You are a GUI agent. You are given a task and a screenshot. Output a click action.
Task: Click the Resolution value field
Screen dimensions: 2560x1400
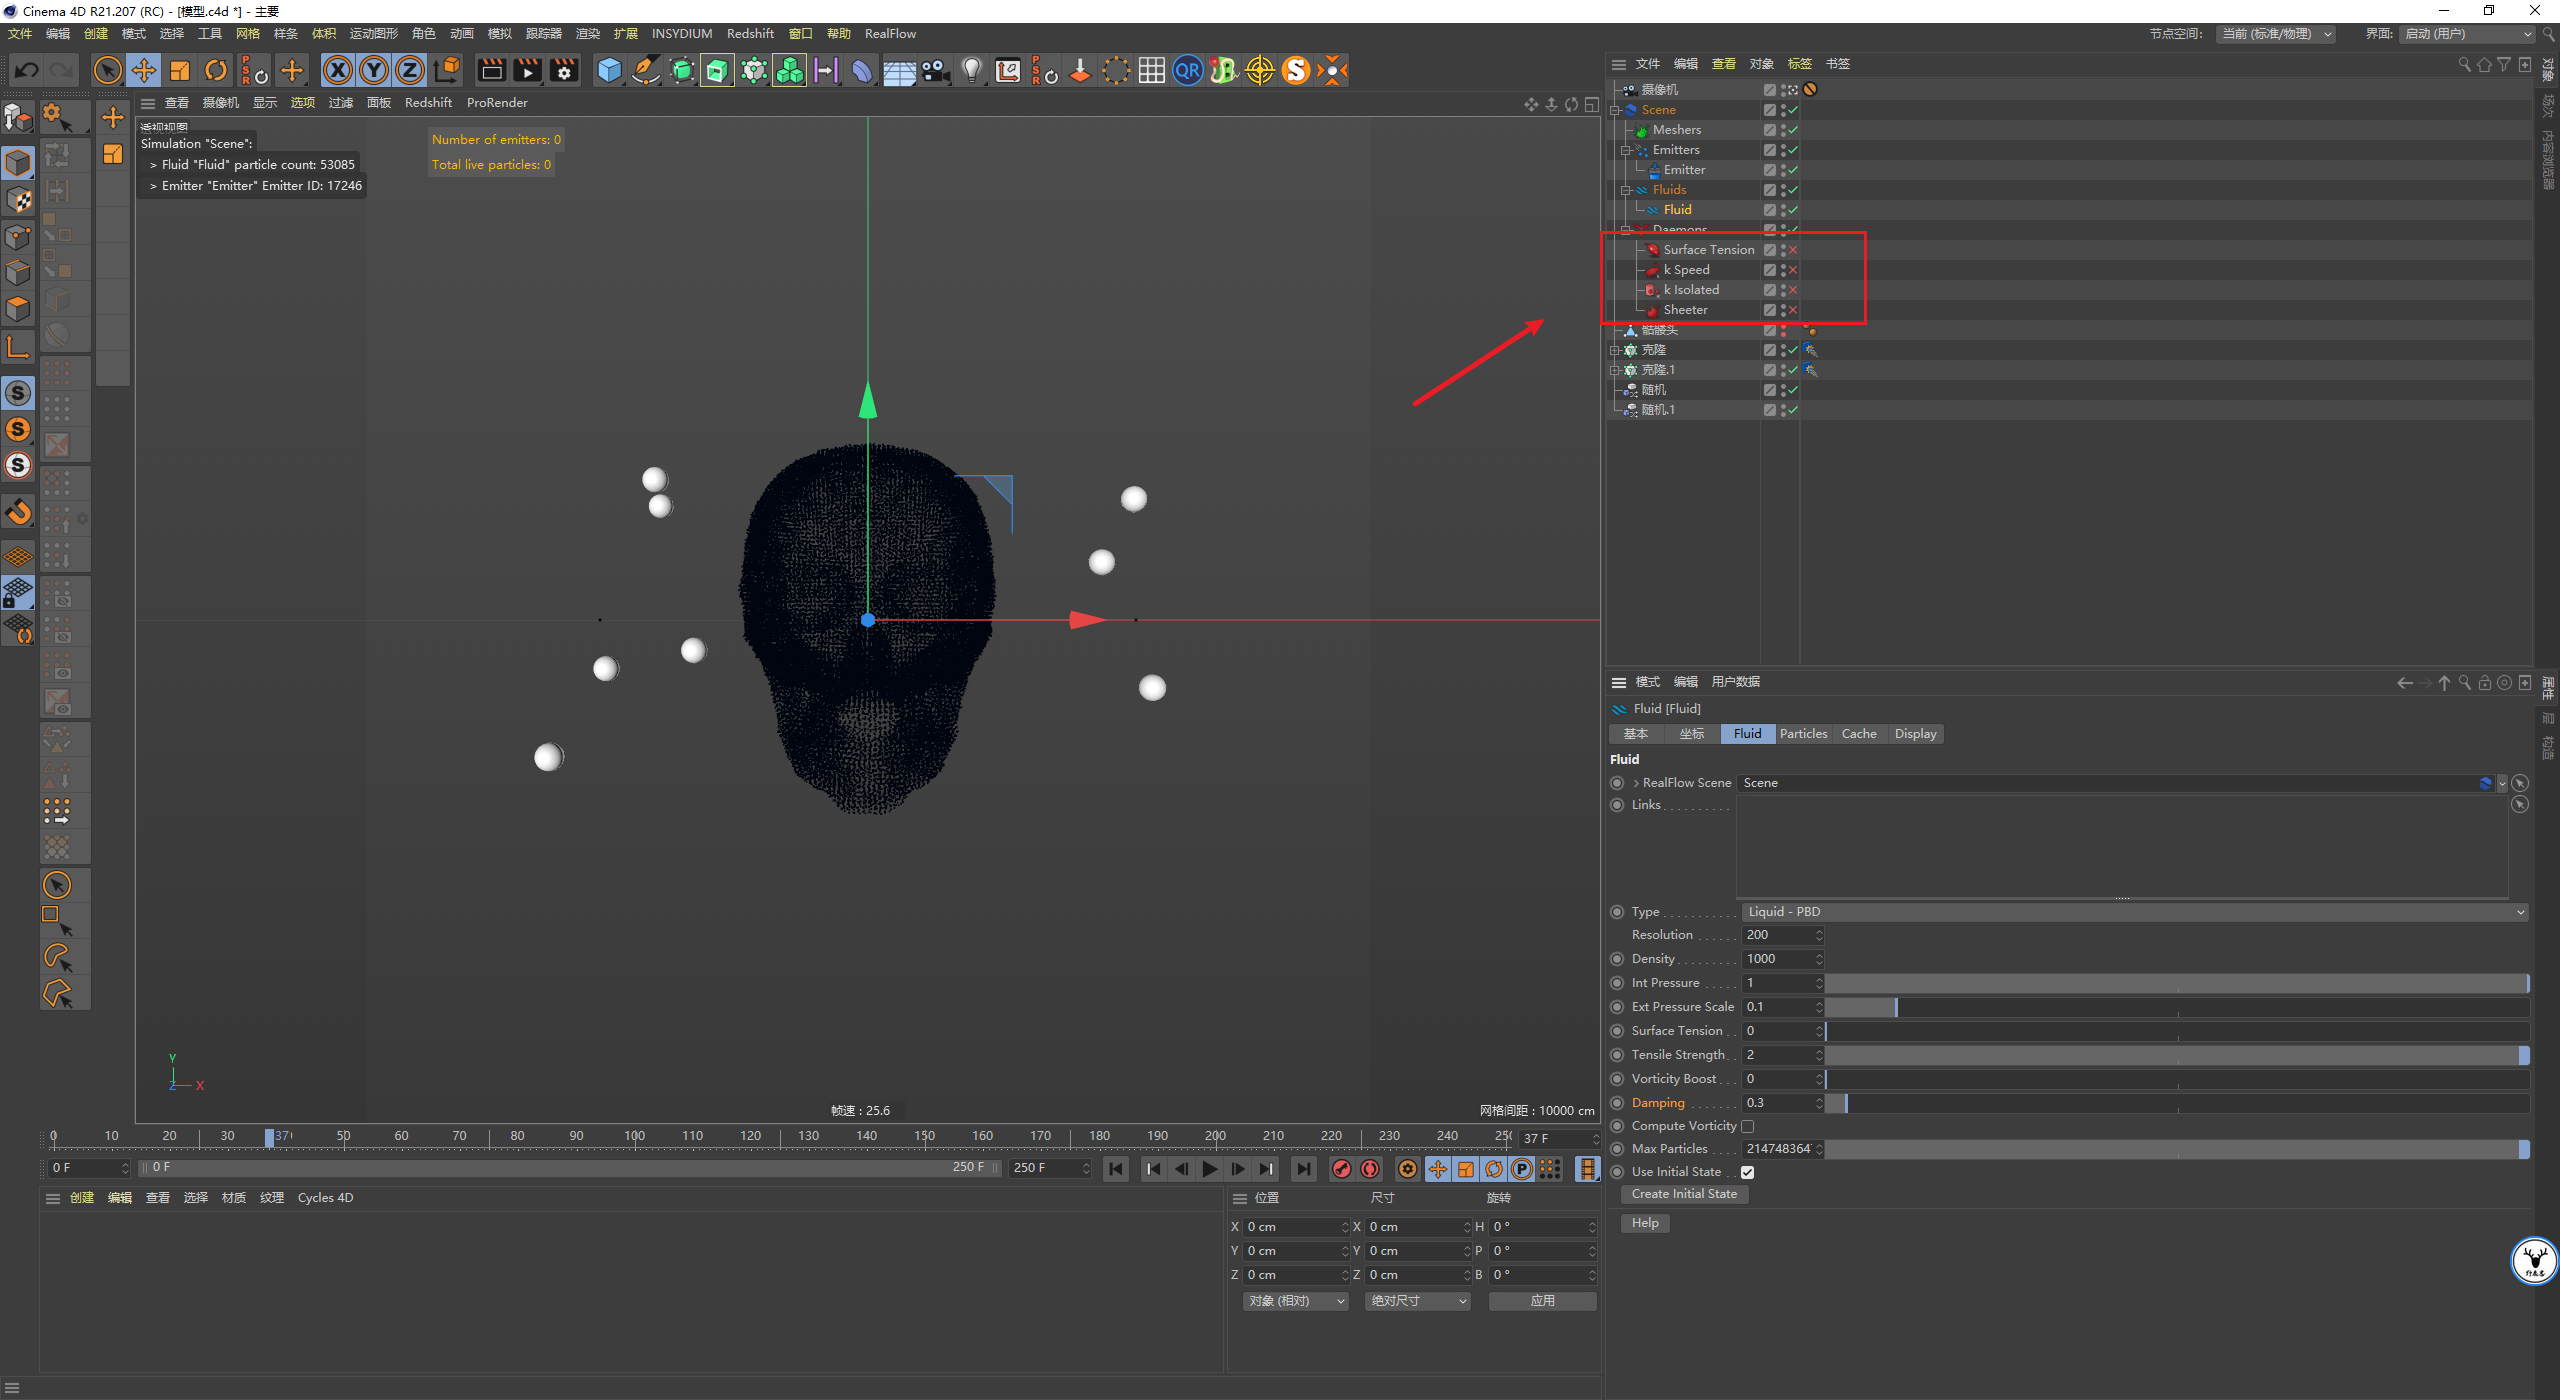(1779, 935)
